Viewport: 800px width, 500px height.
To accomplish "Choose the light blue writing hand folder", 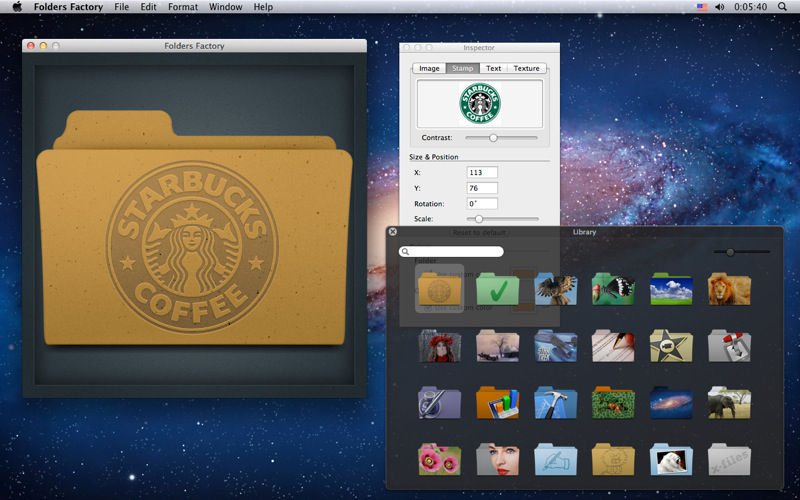I will (556, 459).
